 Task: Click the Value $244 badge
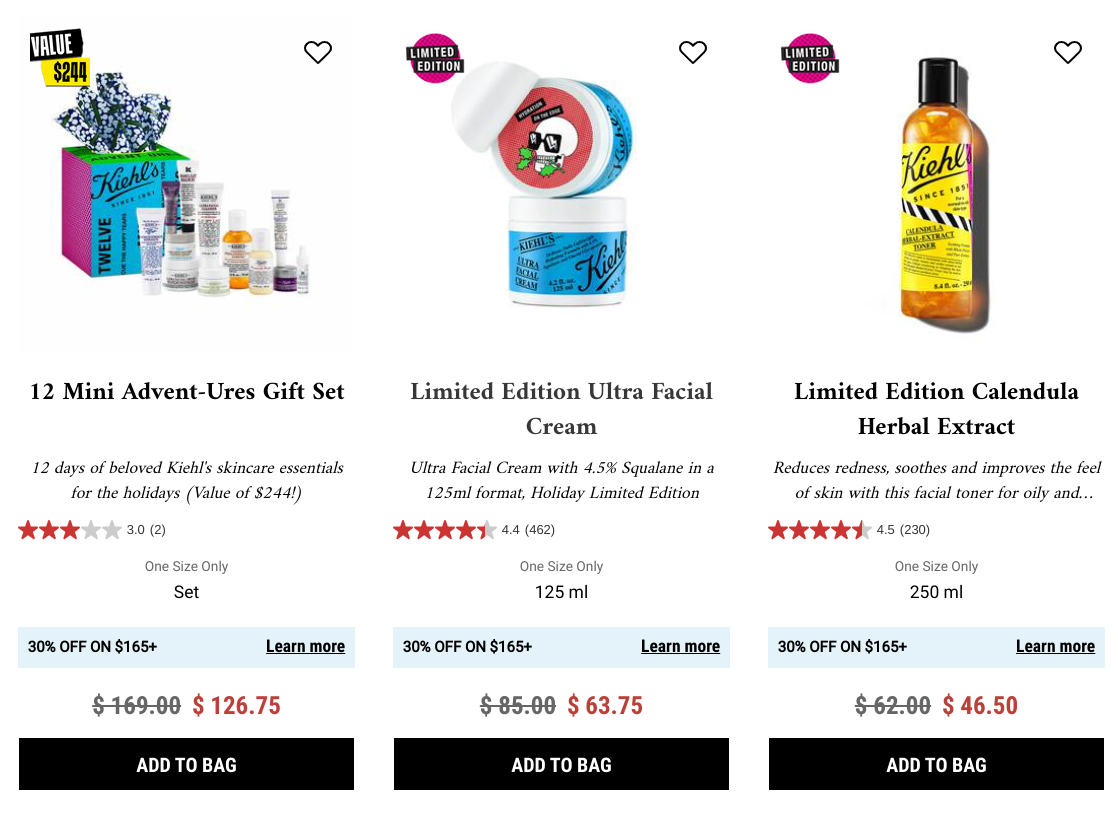point(58,58)
